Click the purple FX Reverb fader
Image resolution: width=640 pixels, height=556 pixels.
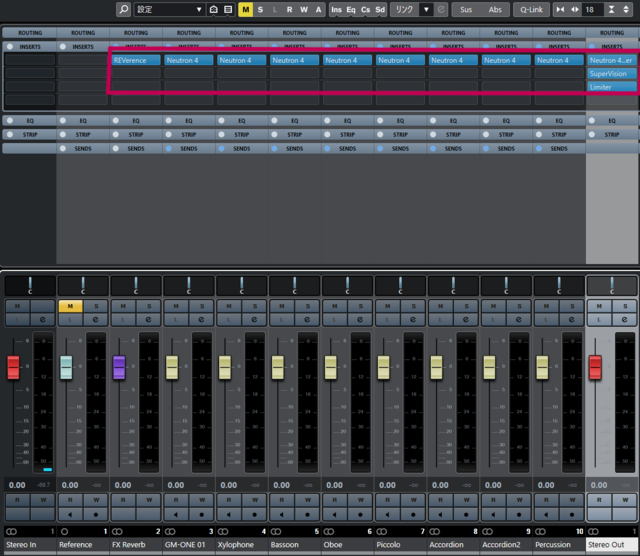119,367
